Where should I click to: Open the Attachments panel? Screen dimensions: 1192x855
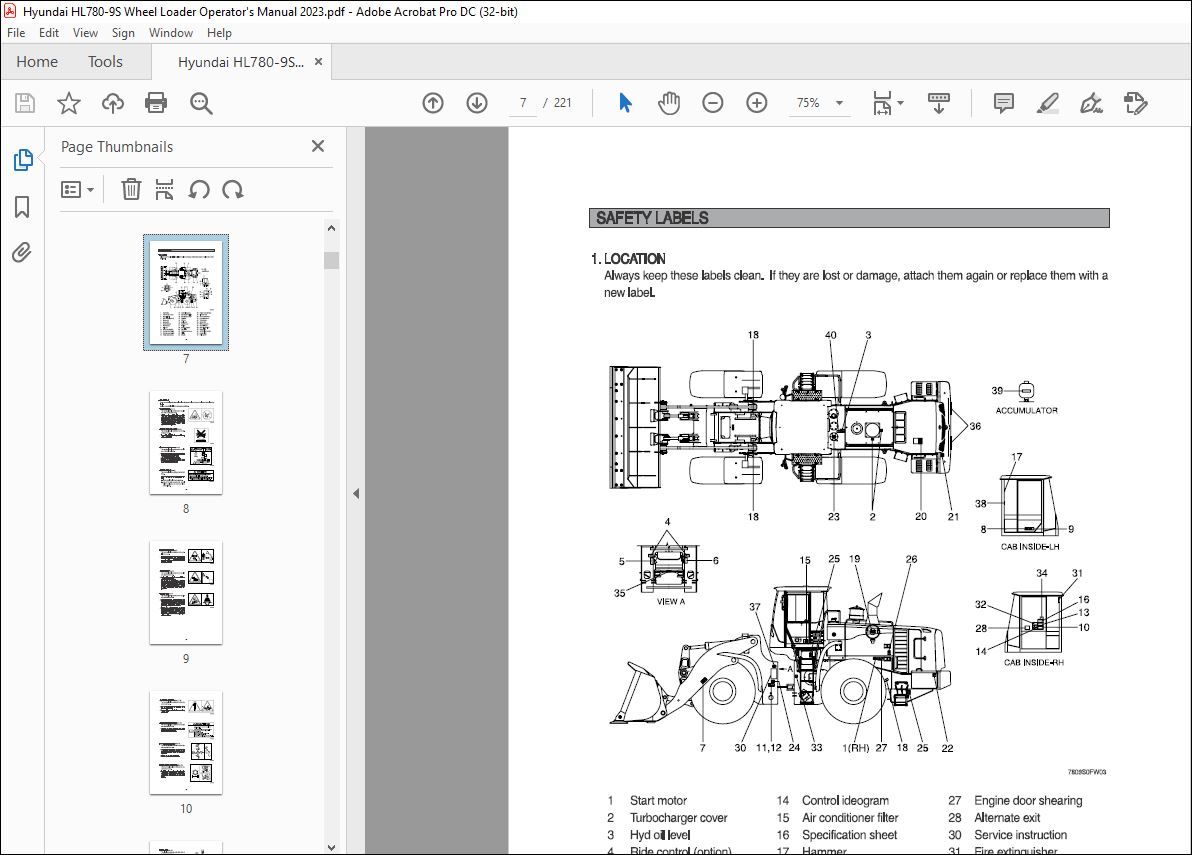point(22,252)
